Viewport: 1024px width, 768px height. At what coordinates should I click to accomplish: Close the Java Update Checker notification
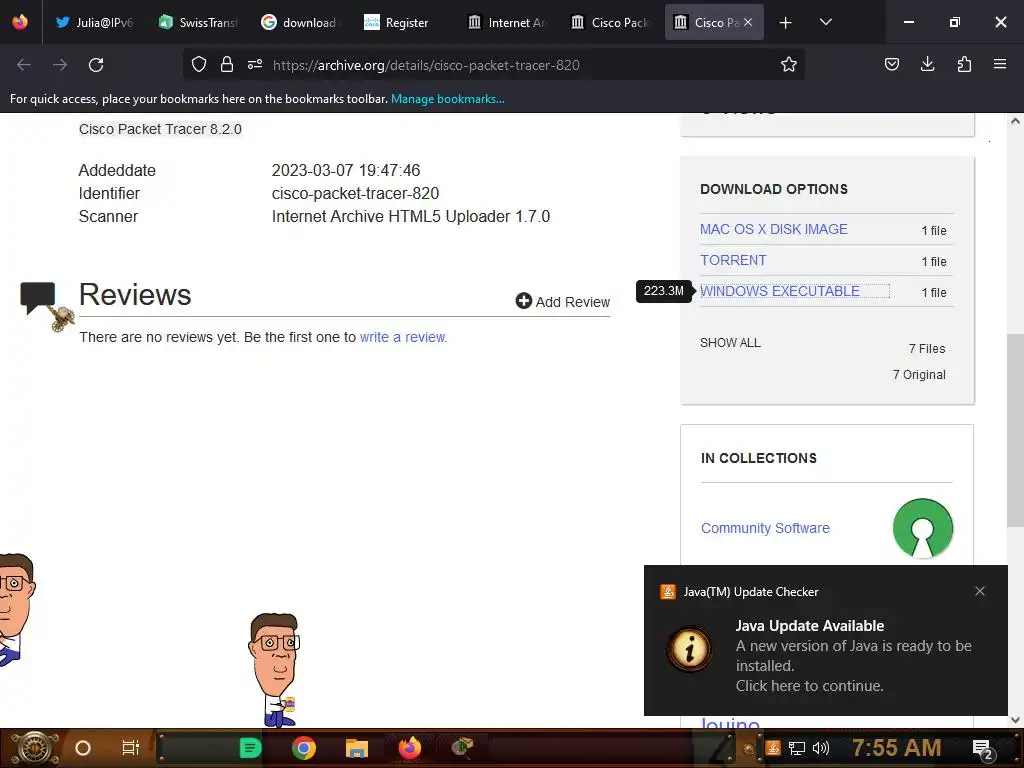pos(980,591)
